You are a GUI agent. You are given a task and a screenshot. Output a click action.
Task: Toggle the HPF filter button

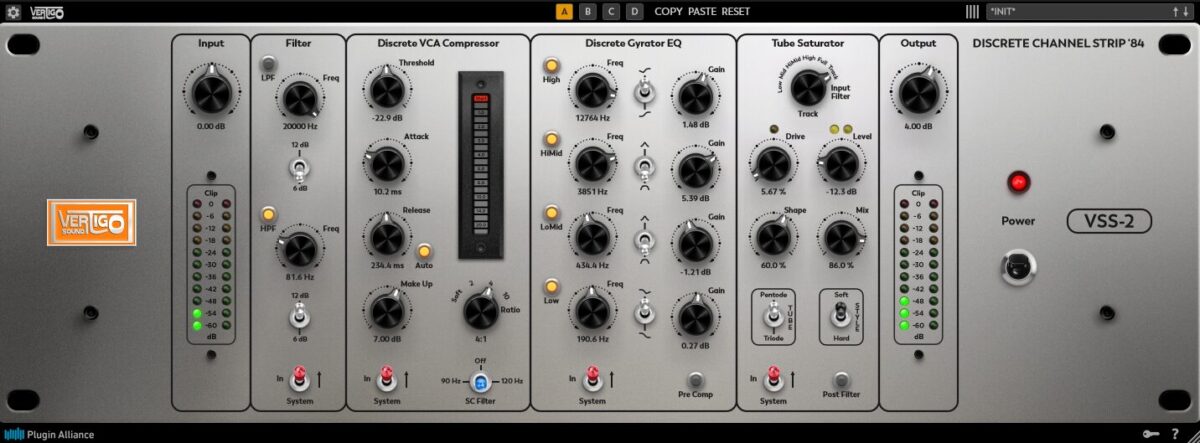269,213
